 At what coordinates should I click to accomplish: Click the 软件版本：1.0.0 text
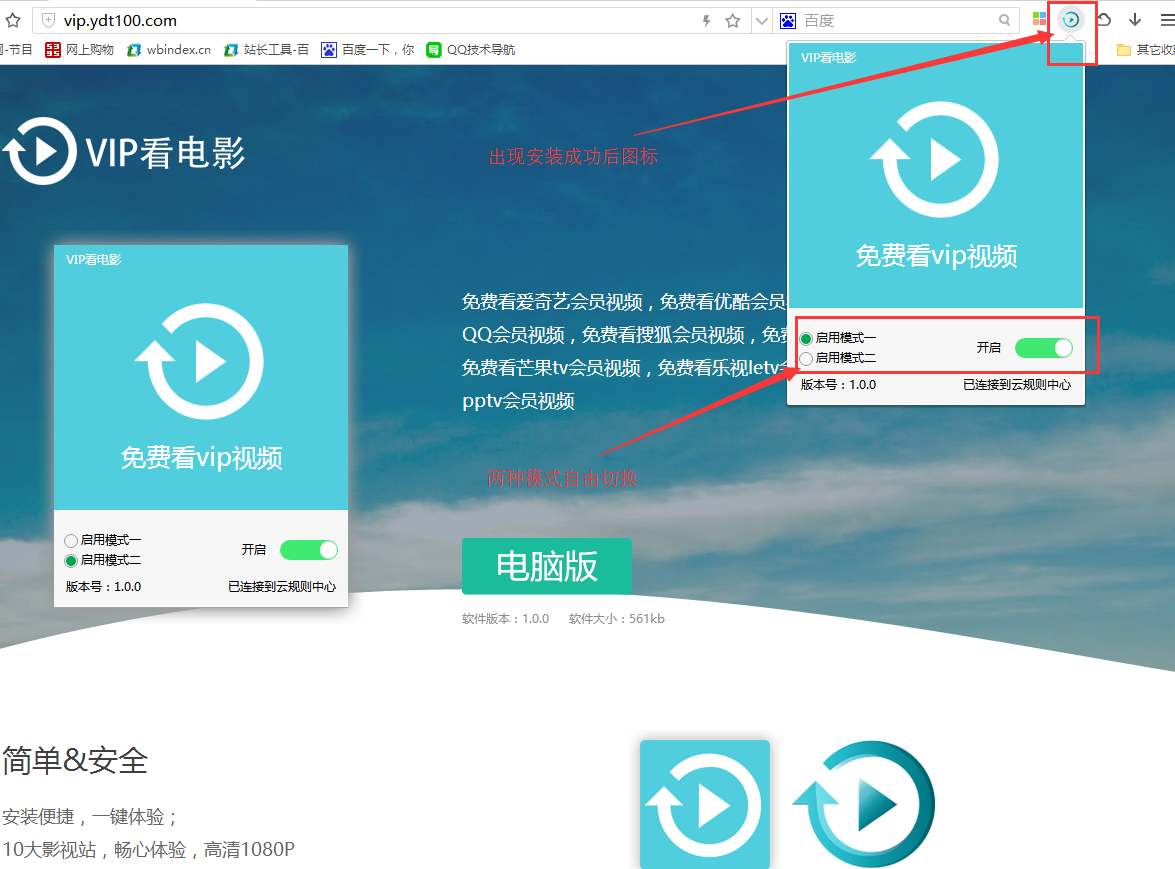click(x=505, y=619)
